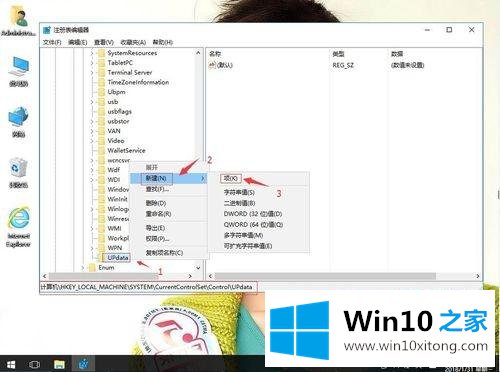Click the status bar registry path

pos(146,287)
